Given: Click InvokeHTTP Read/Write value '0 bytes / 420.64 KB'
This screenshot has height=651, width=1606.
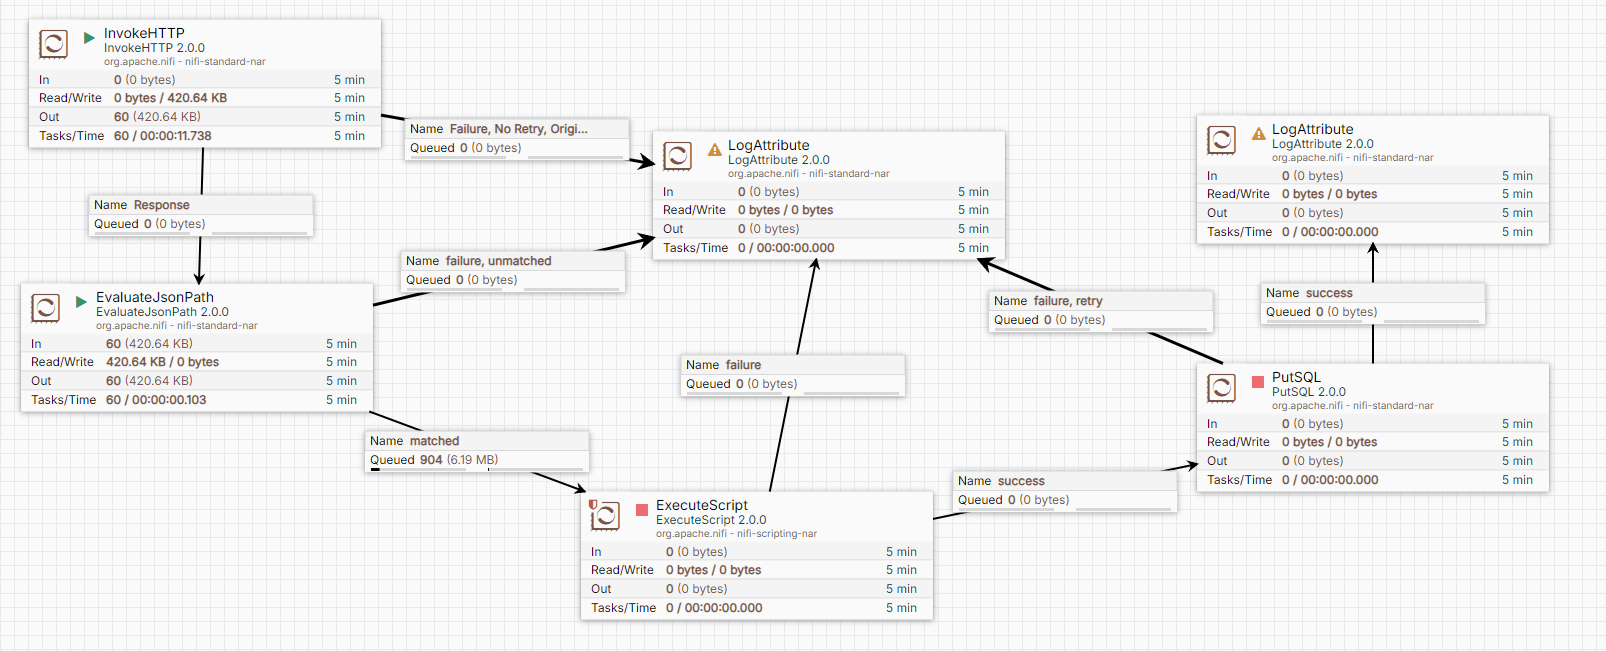Looking at the screenshot, I should (170, 98).
